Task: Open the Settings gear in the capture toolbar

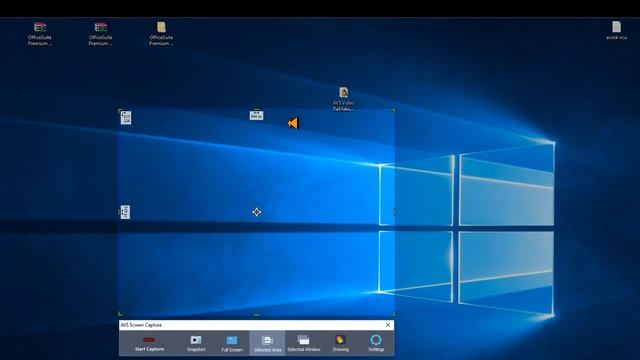Action: (x=376, y=343)
